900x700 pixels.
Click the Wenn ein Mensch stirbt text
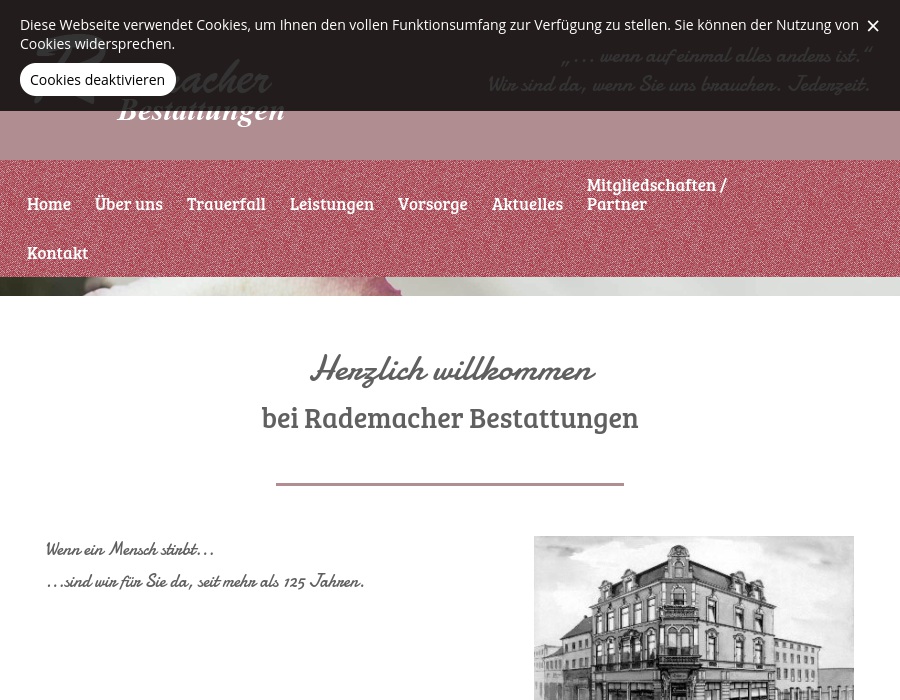click(x=129, y=549)
